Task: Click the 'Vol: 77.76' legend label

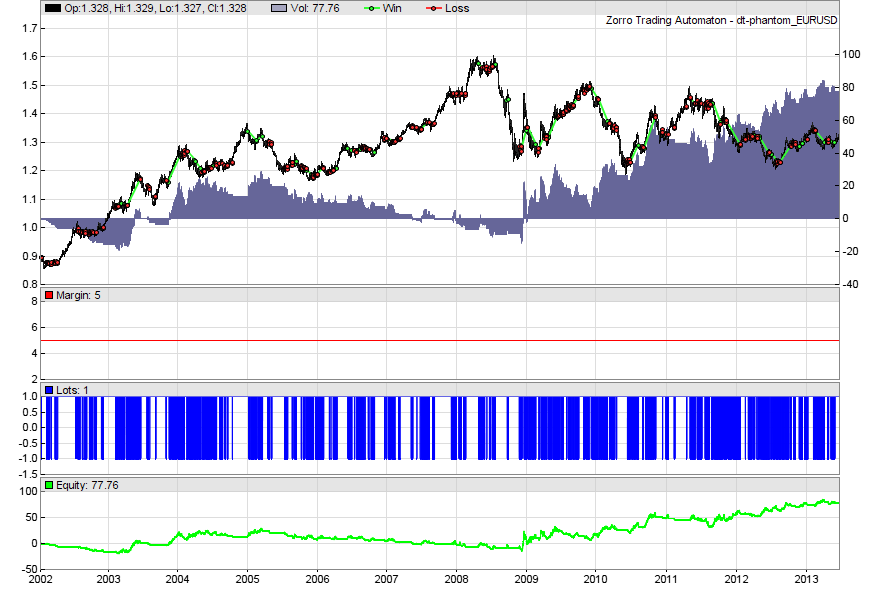Action: 317,8
